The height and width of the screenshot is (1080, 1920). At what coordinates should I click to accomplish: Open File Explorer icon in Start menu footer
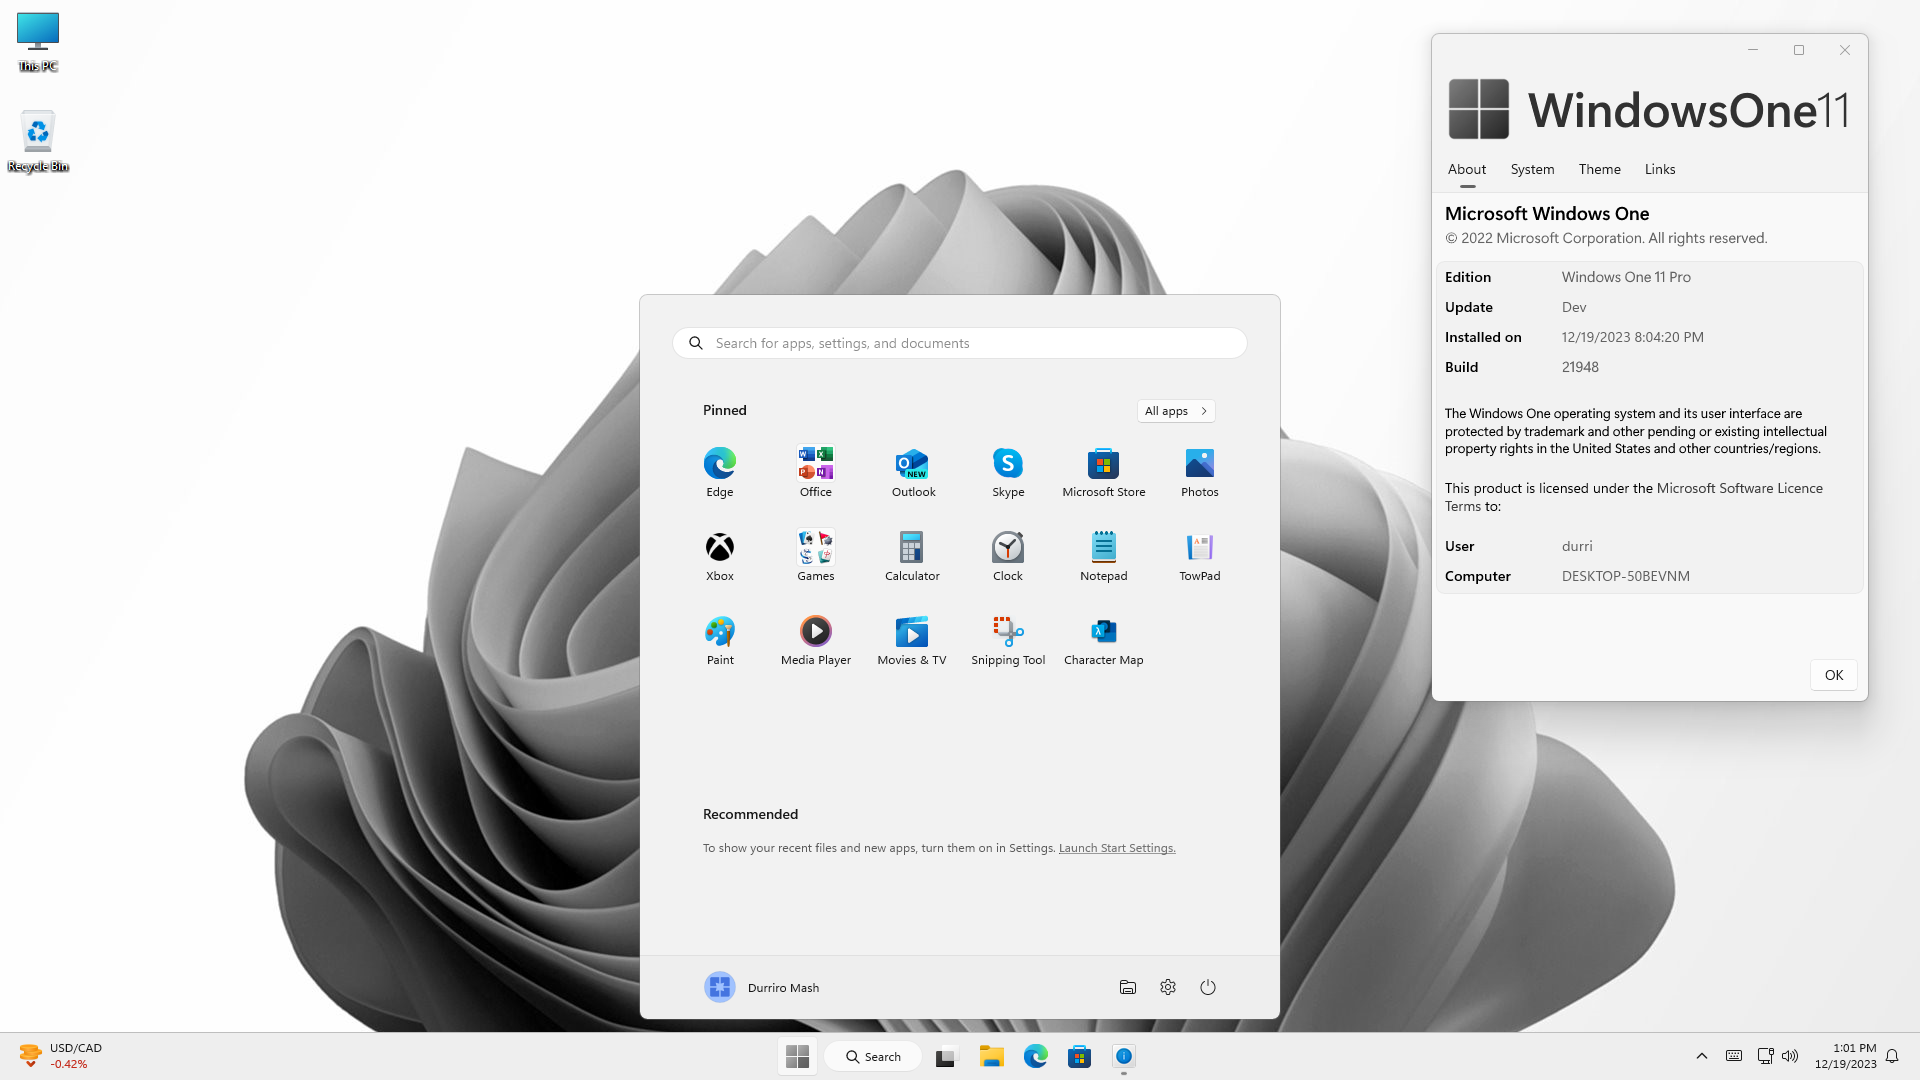click(1128, 987)
